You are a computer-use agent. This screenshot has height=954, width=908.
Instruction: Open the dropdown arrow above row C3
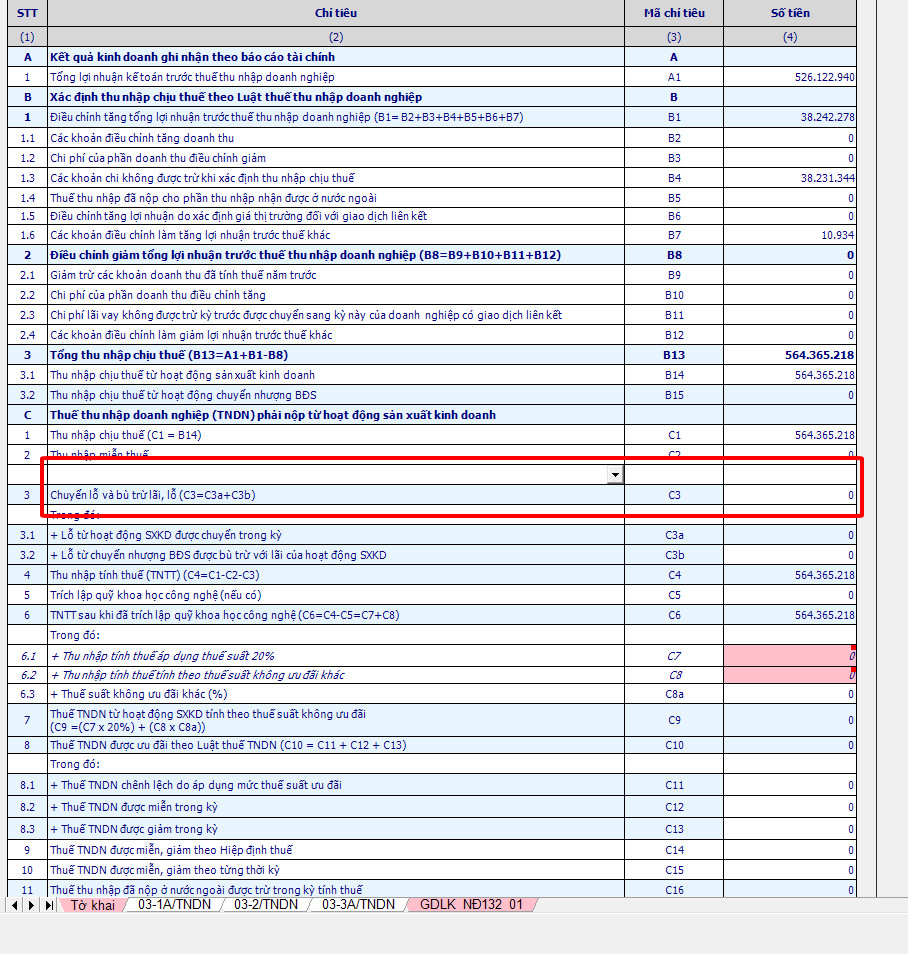coord(616,475)
